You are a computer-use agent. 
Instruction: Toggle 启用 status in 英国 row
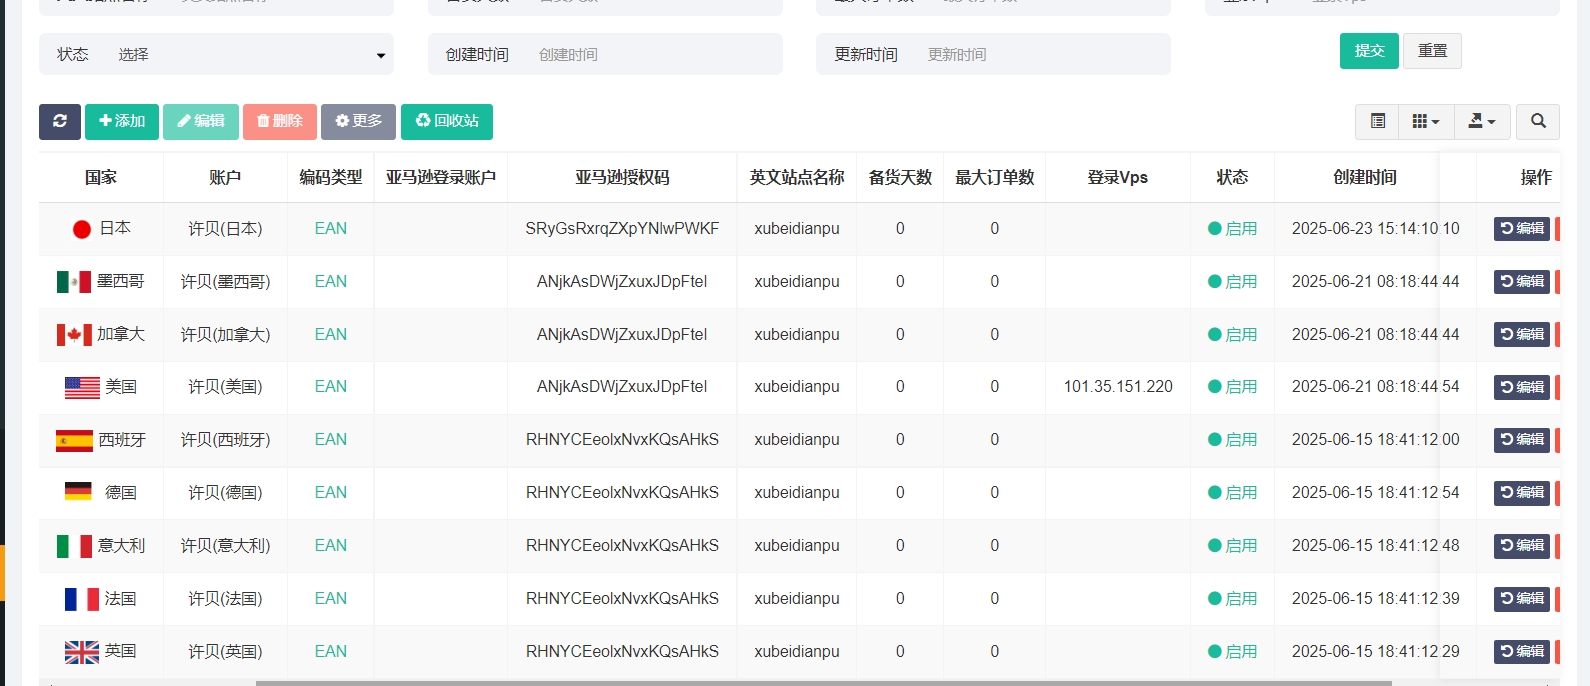(x=1232, y=652)
